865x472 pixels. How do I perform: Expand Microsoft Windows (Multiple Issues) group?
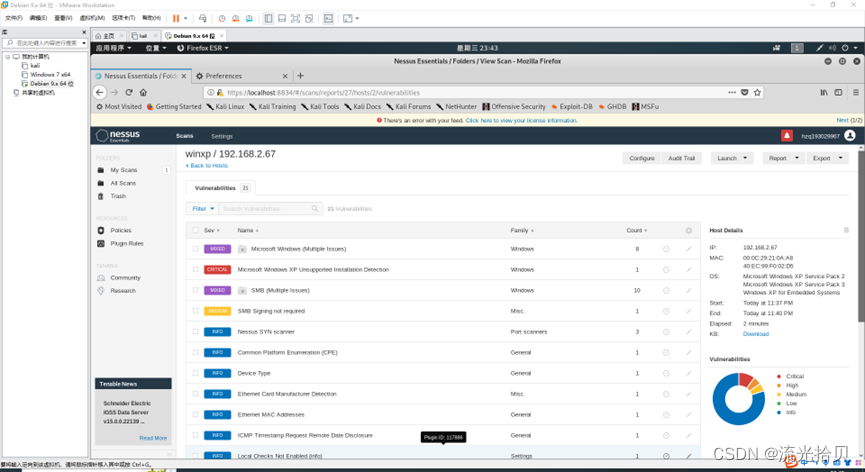click(x=242, y=249)
